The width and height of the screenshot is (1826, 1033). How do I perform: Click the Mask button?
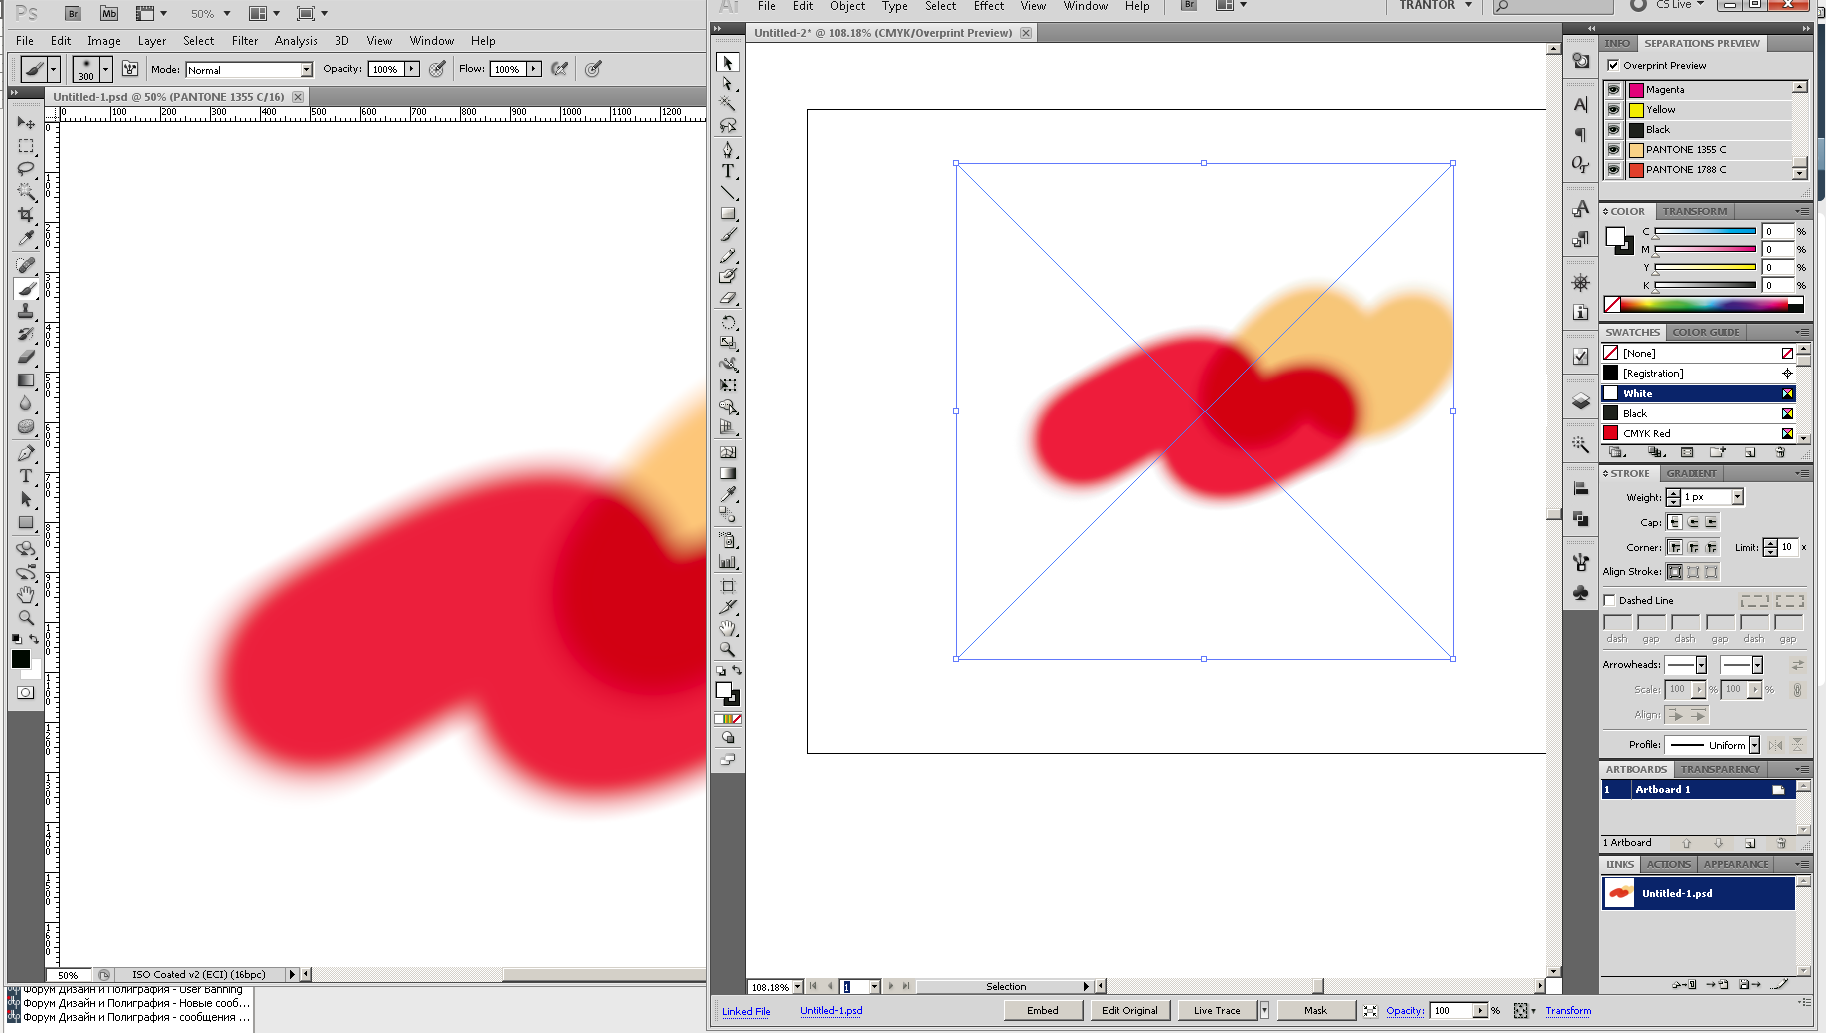(1315, 1010)
